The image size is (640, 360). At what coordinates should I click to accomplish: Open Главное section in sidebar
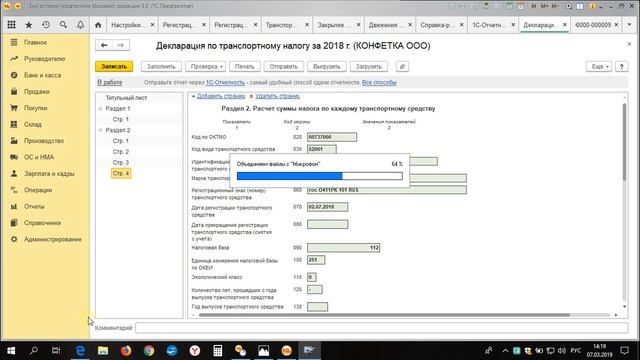click(x=35, y=42)
